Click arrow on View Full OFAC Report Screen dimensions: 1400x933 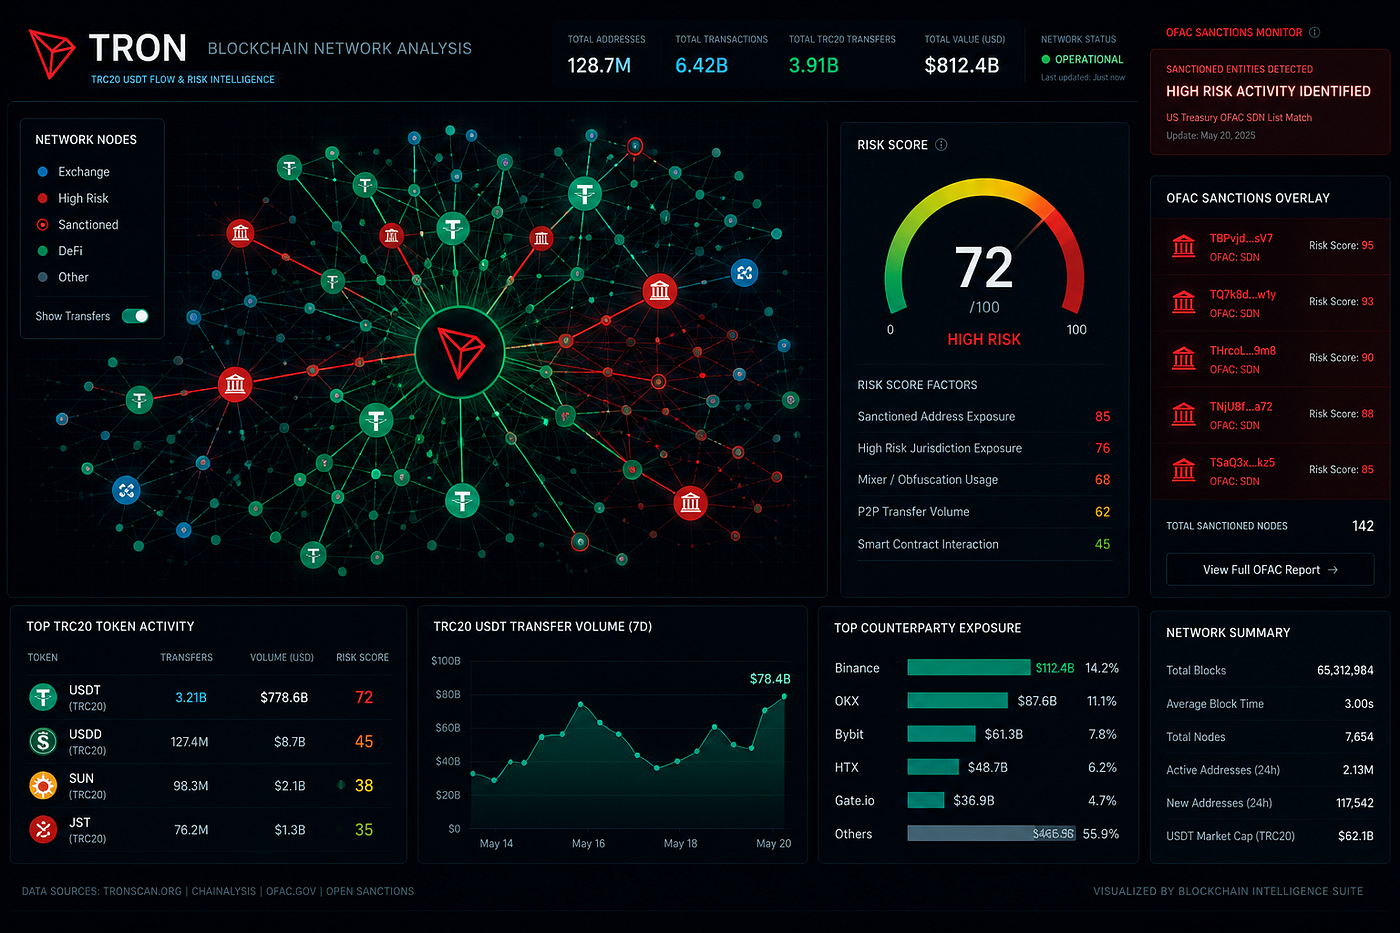click(x=1333, y=570)
